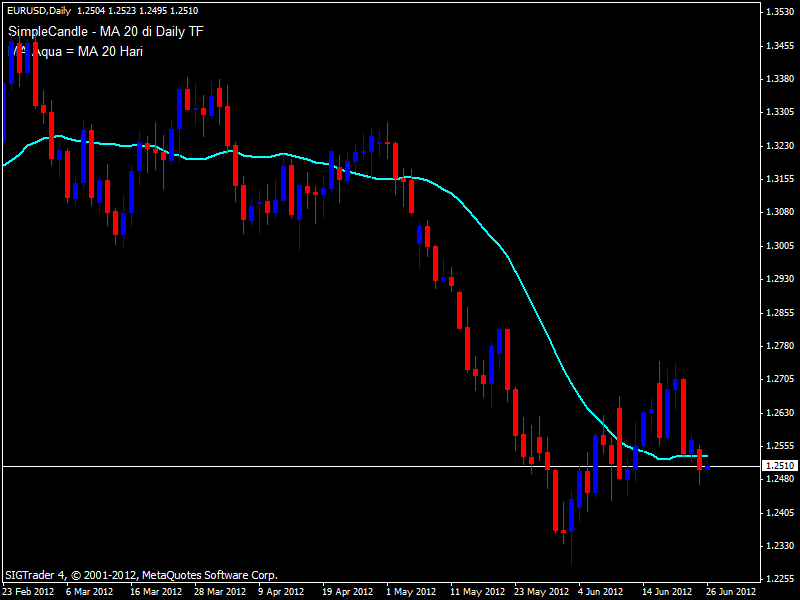
Task: Click price axis label 1.2705
Action: click(x=780, y=379)
